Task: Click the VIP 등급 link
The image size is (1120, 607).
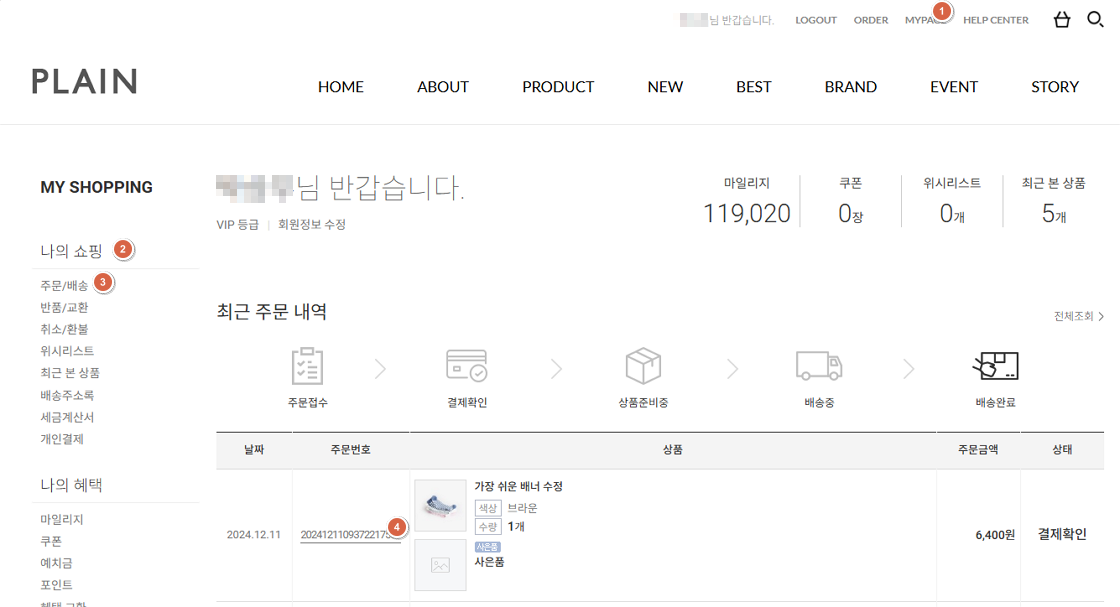Action: 237,224
